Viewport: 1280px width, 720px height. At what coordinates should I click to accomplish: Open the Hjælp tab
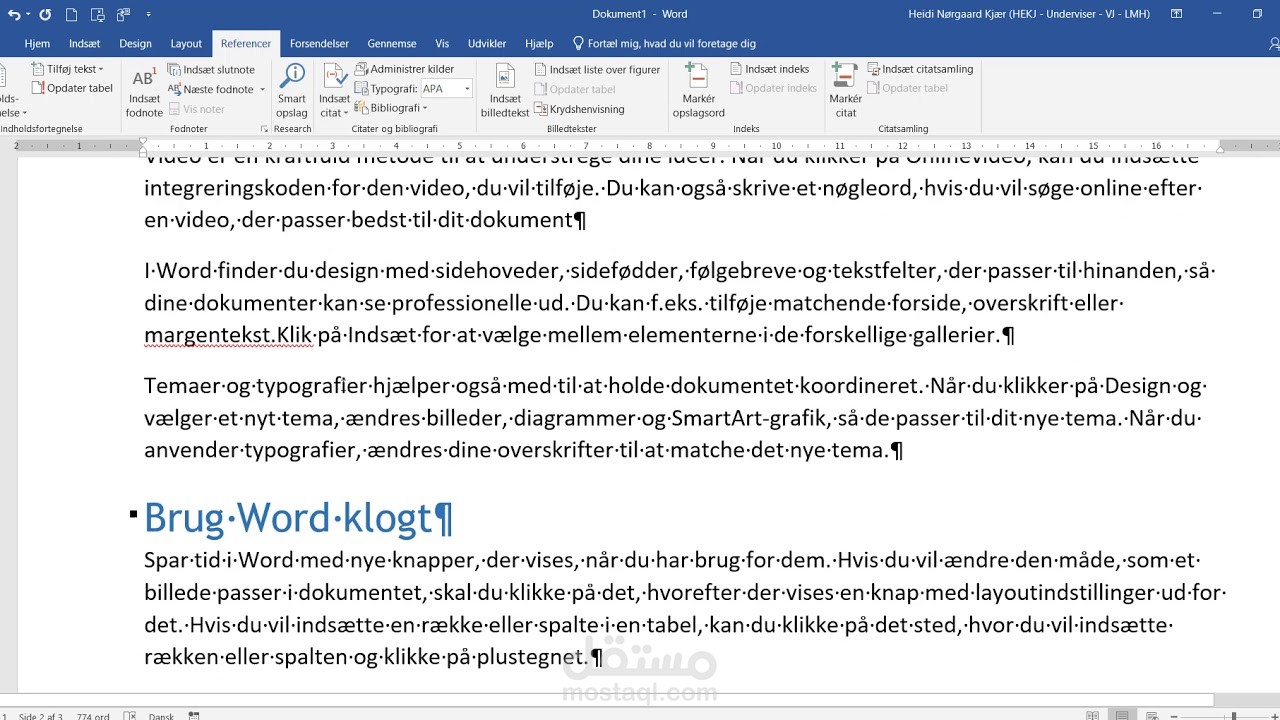(x=539, y=44)
